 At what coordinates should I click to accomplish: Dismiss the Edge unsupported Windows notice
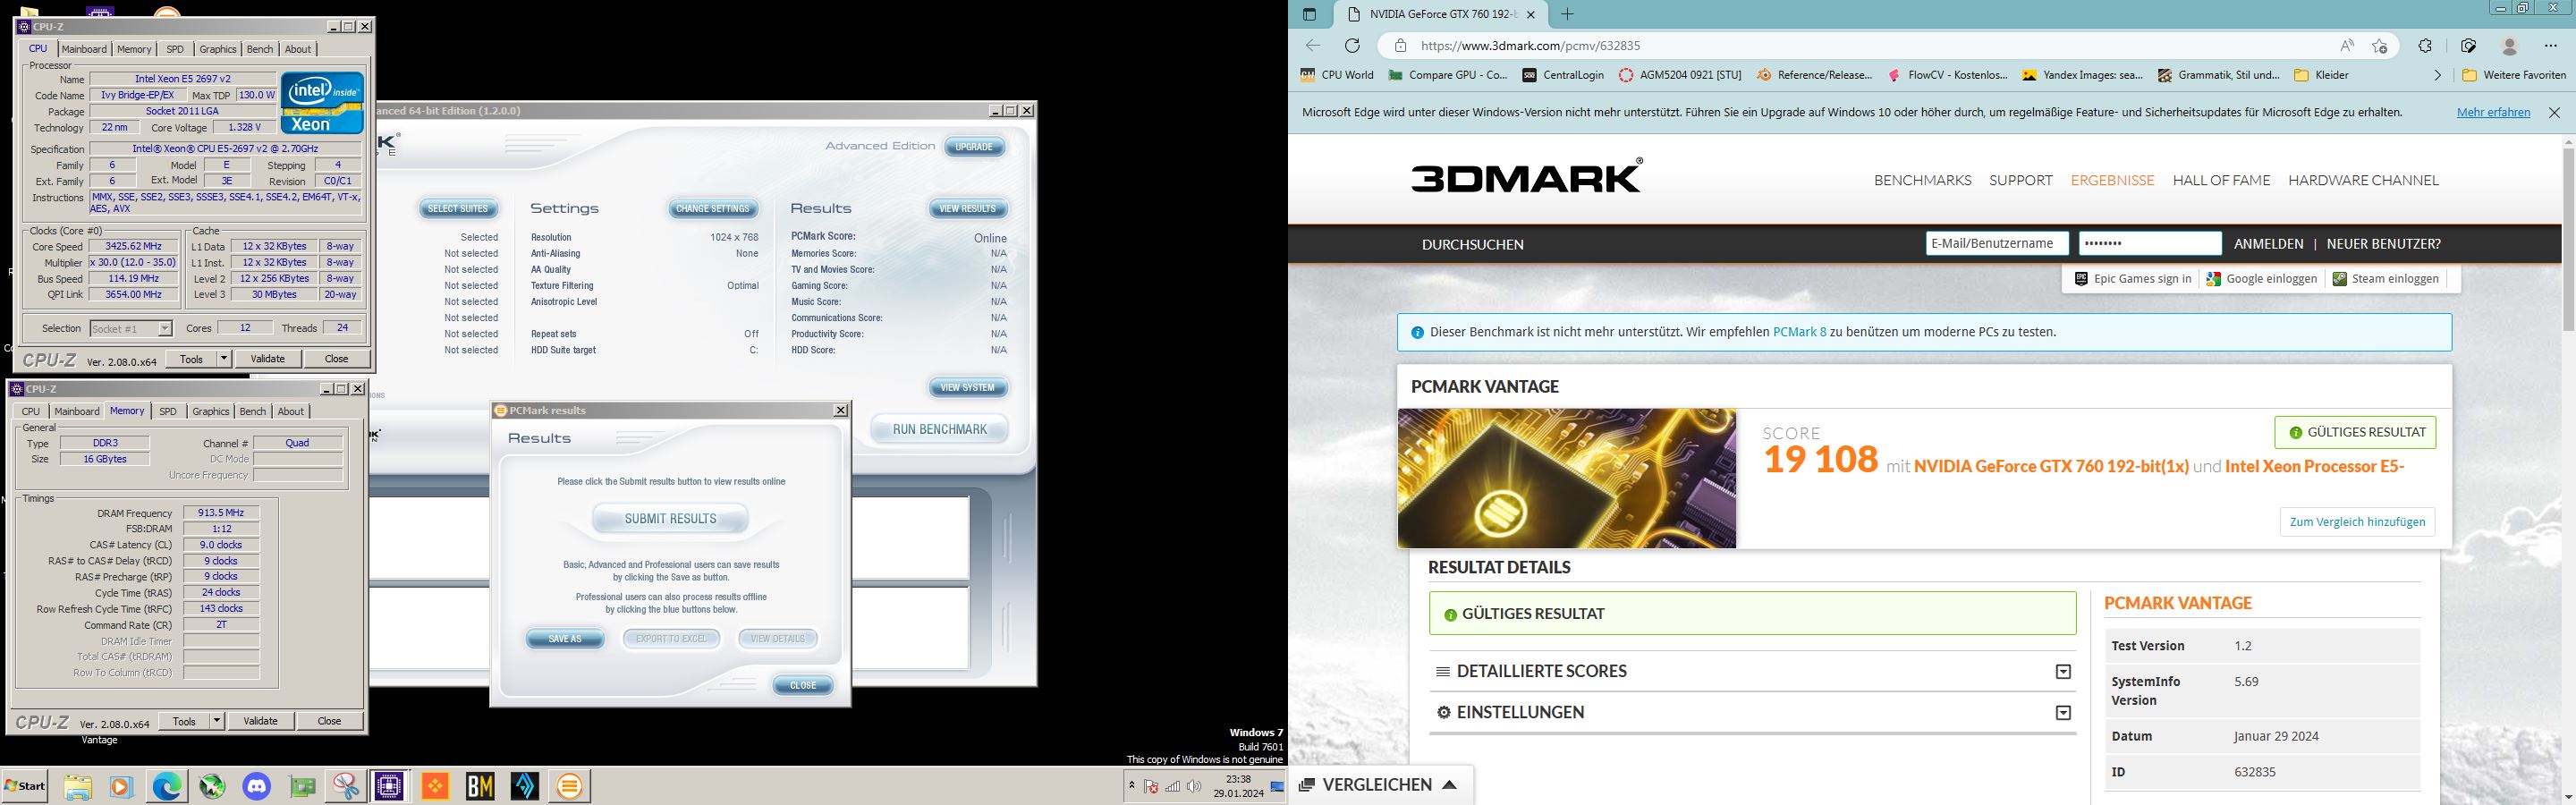click(2554, 113)
